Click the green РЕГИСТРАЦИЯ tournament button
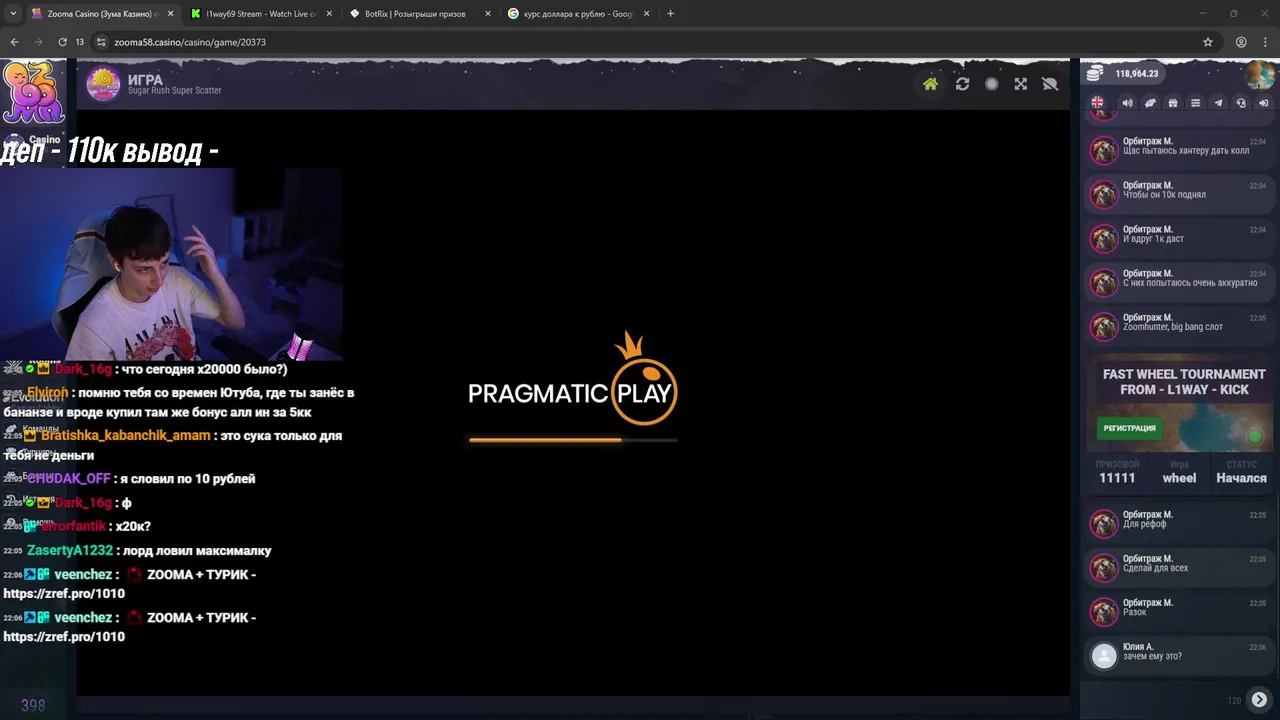1280x720 pixels. click(x=1129, y=428)
